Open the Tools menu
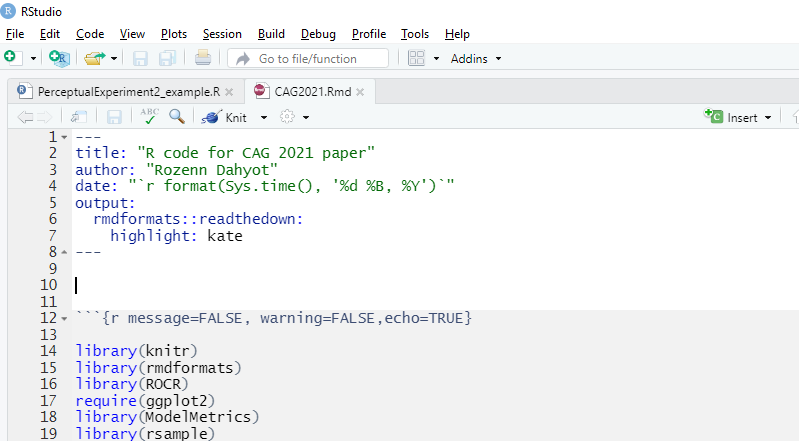The image size is (799, 441). click(415, 34)
